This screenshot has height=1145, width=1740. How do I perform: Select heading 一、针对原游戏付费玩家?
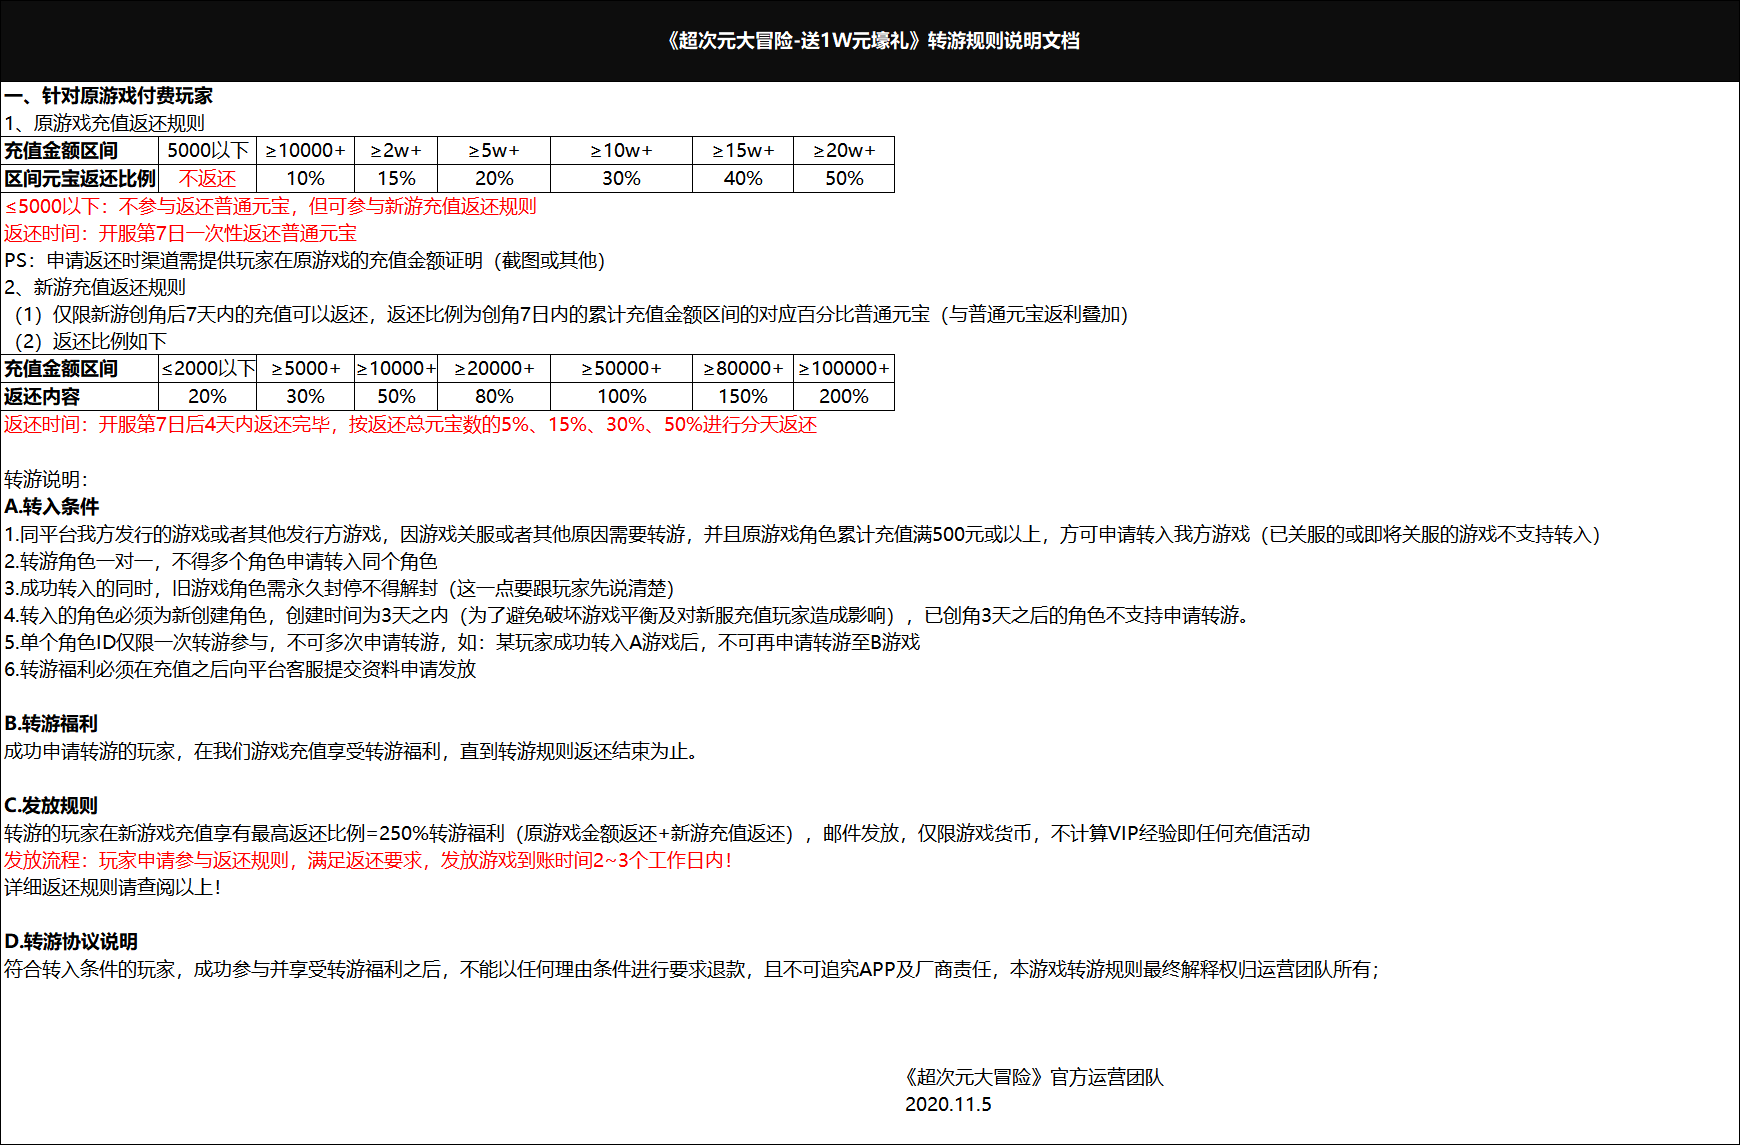tap(108, 96)
